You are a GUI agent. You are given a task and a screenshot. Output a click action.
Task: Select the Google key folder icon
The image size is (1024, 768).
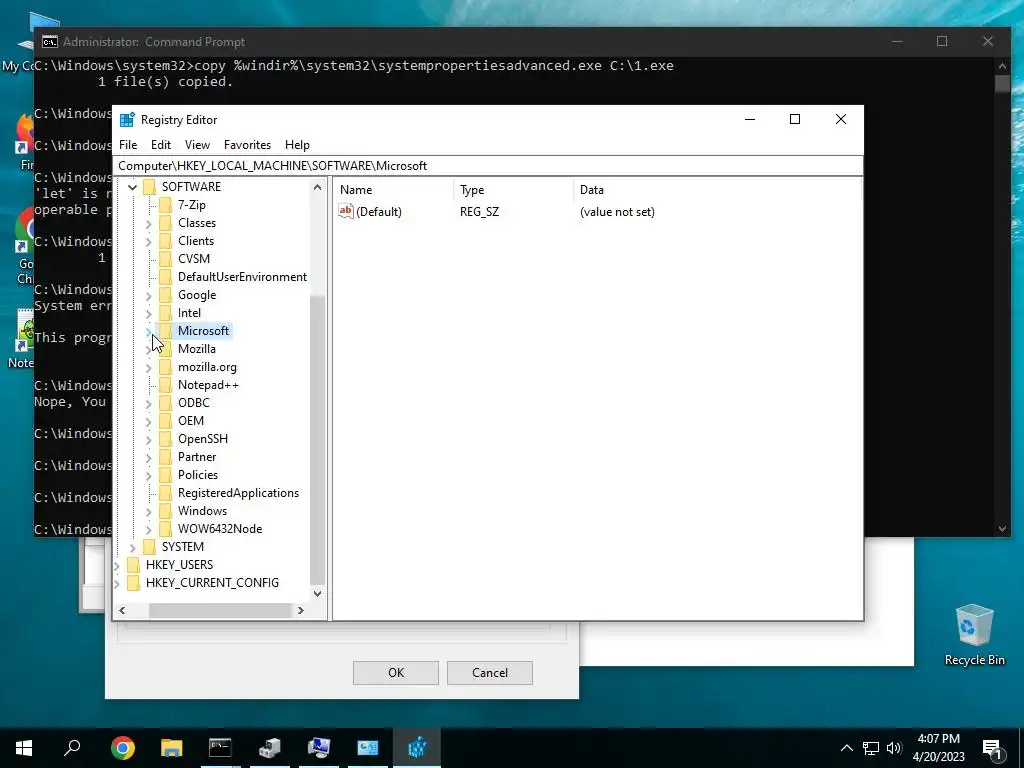pyautogui.click(x=166, y=295)
